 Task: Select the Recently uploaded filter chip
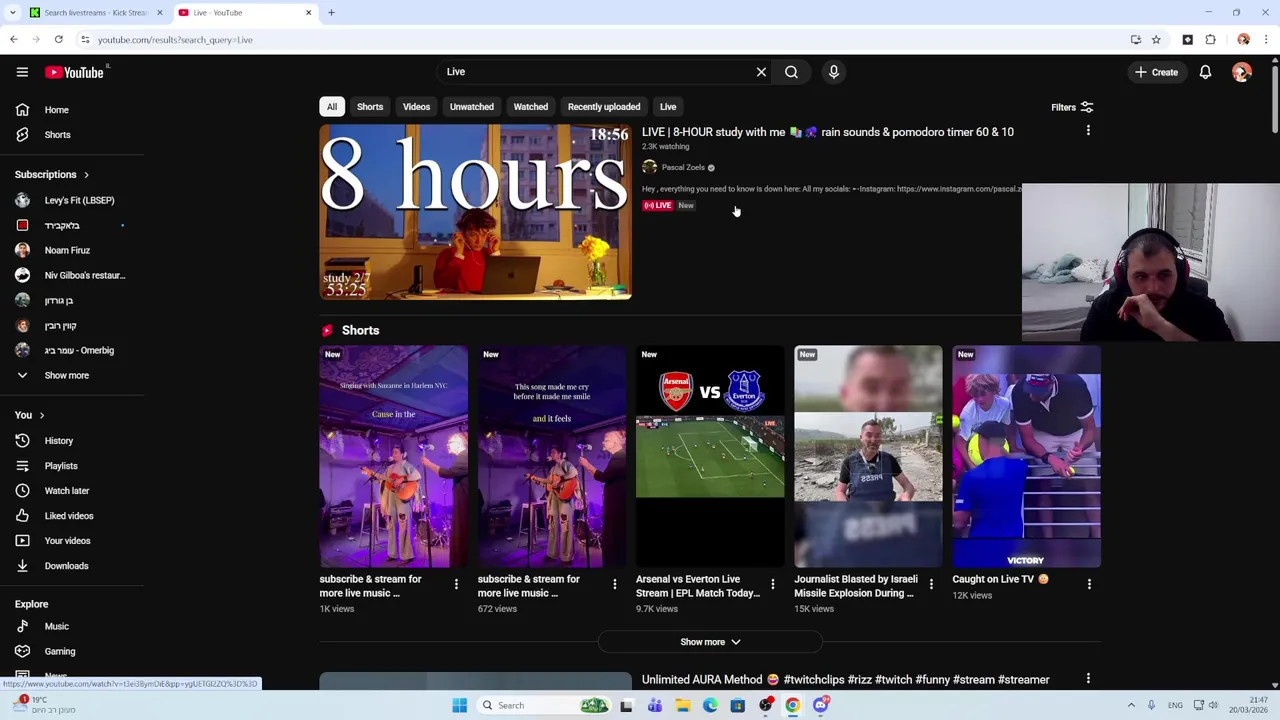(604, 107)
